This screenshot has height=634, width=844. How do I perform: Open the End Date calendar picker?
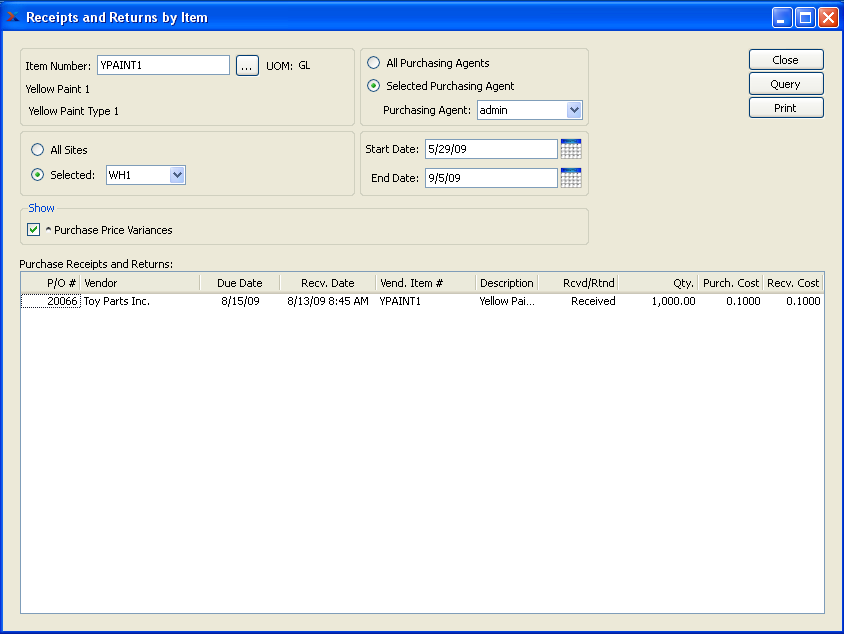[x=571, y=178]
